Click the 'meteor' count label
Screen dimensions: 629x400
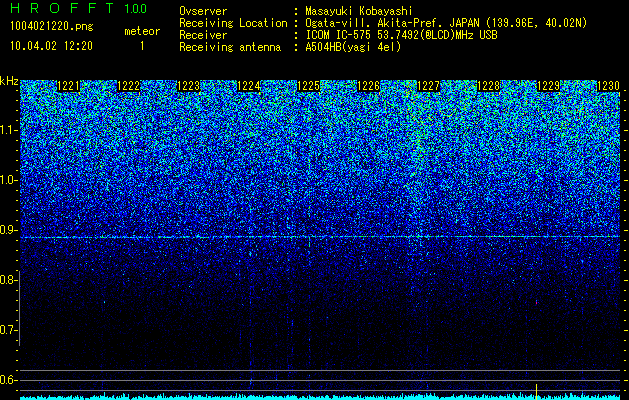(142, 31)
